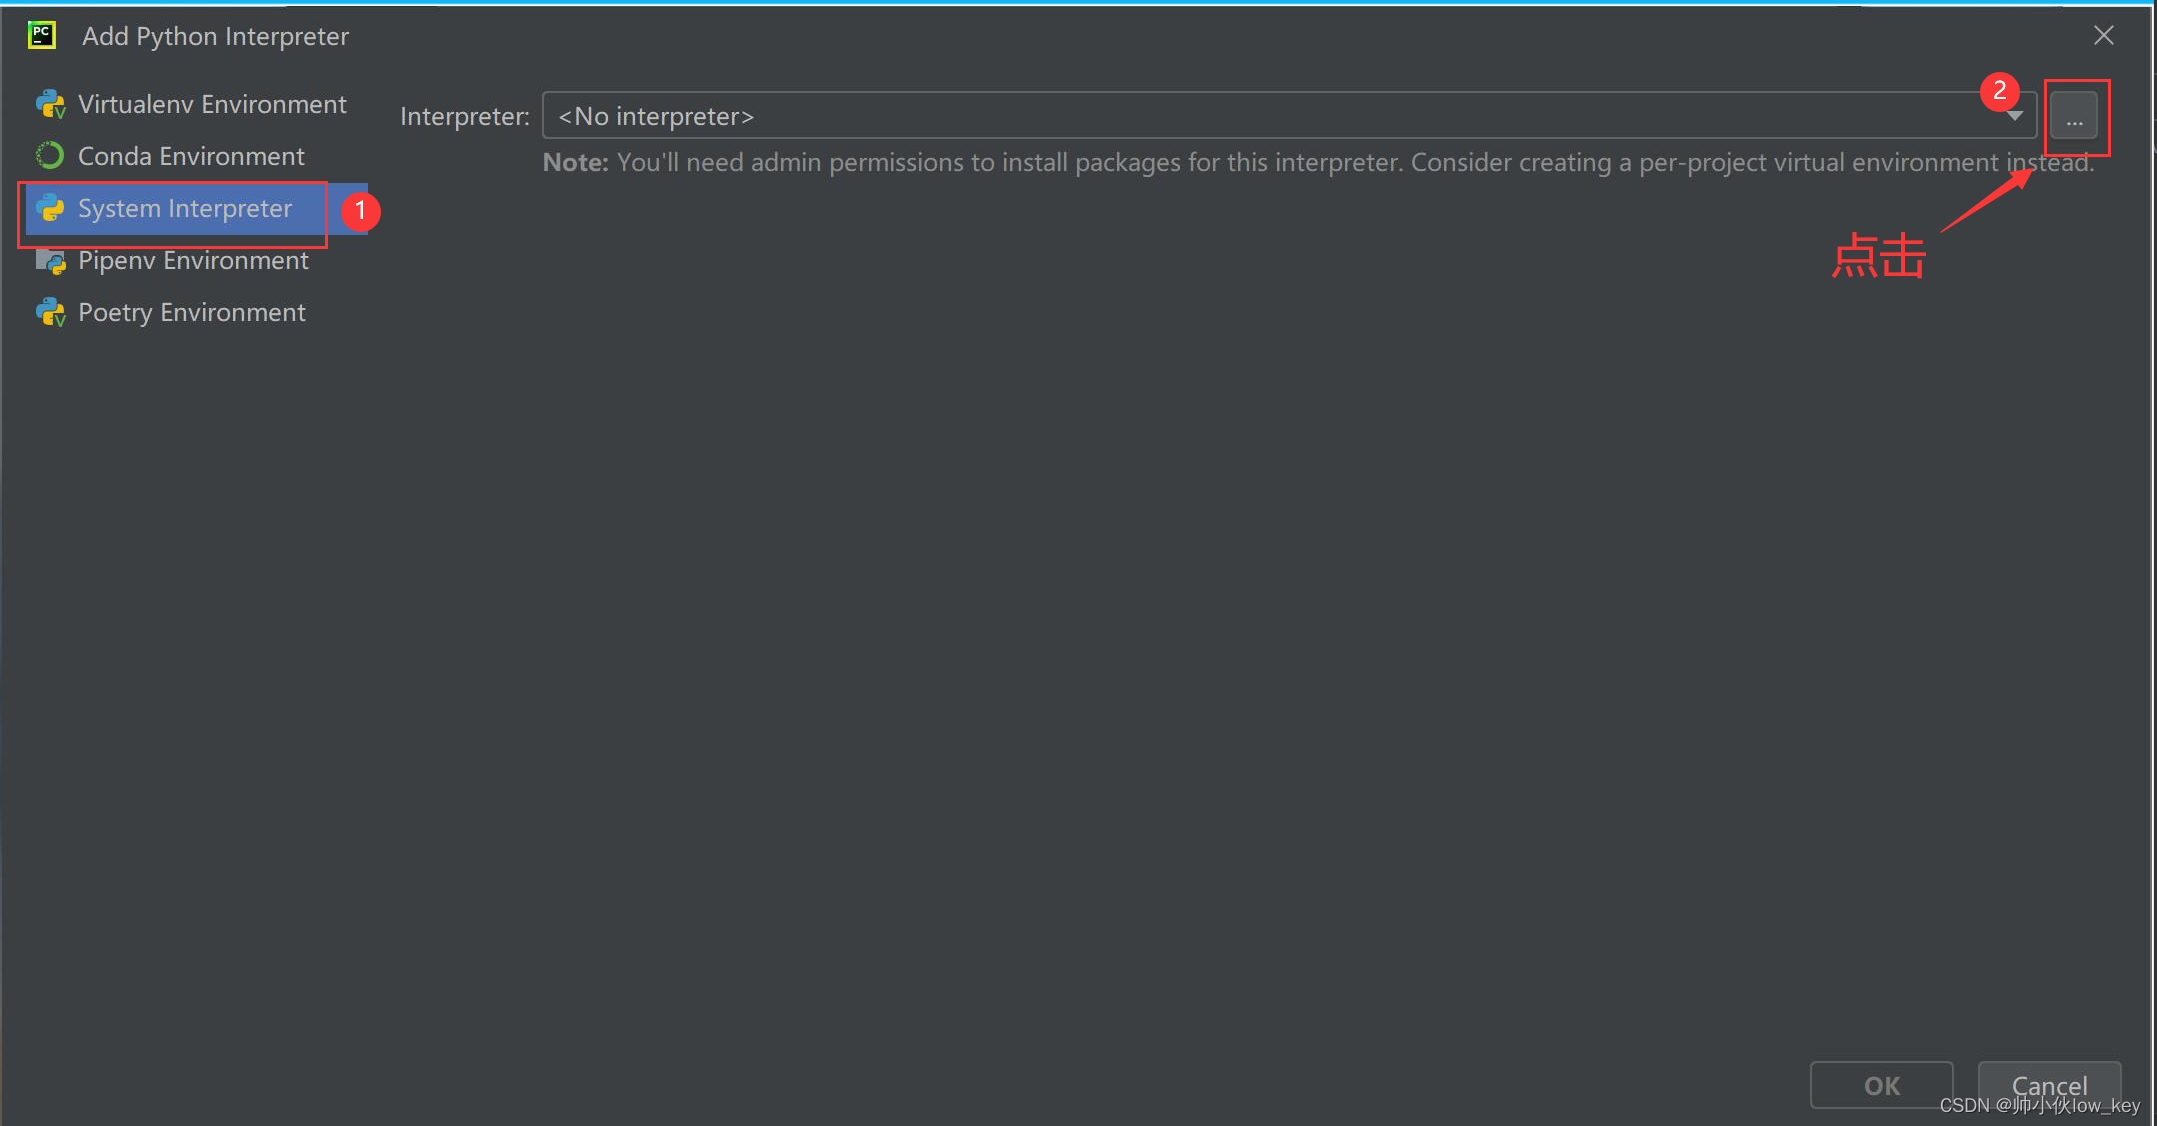This screenshot has height=1126, width=2157.
Task: Select Conda Environment from list
Action: coord(191,156)
